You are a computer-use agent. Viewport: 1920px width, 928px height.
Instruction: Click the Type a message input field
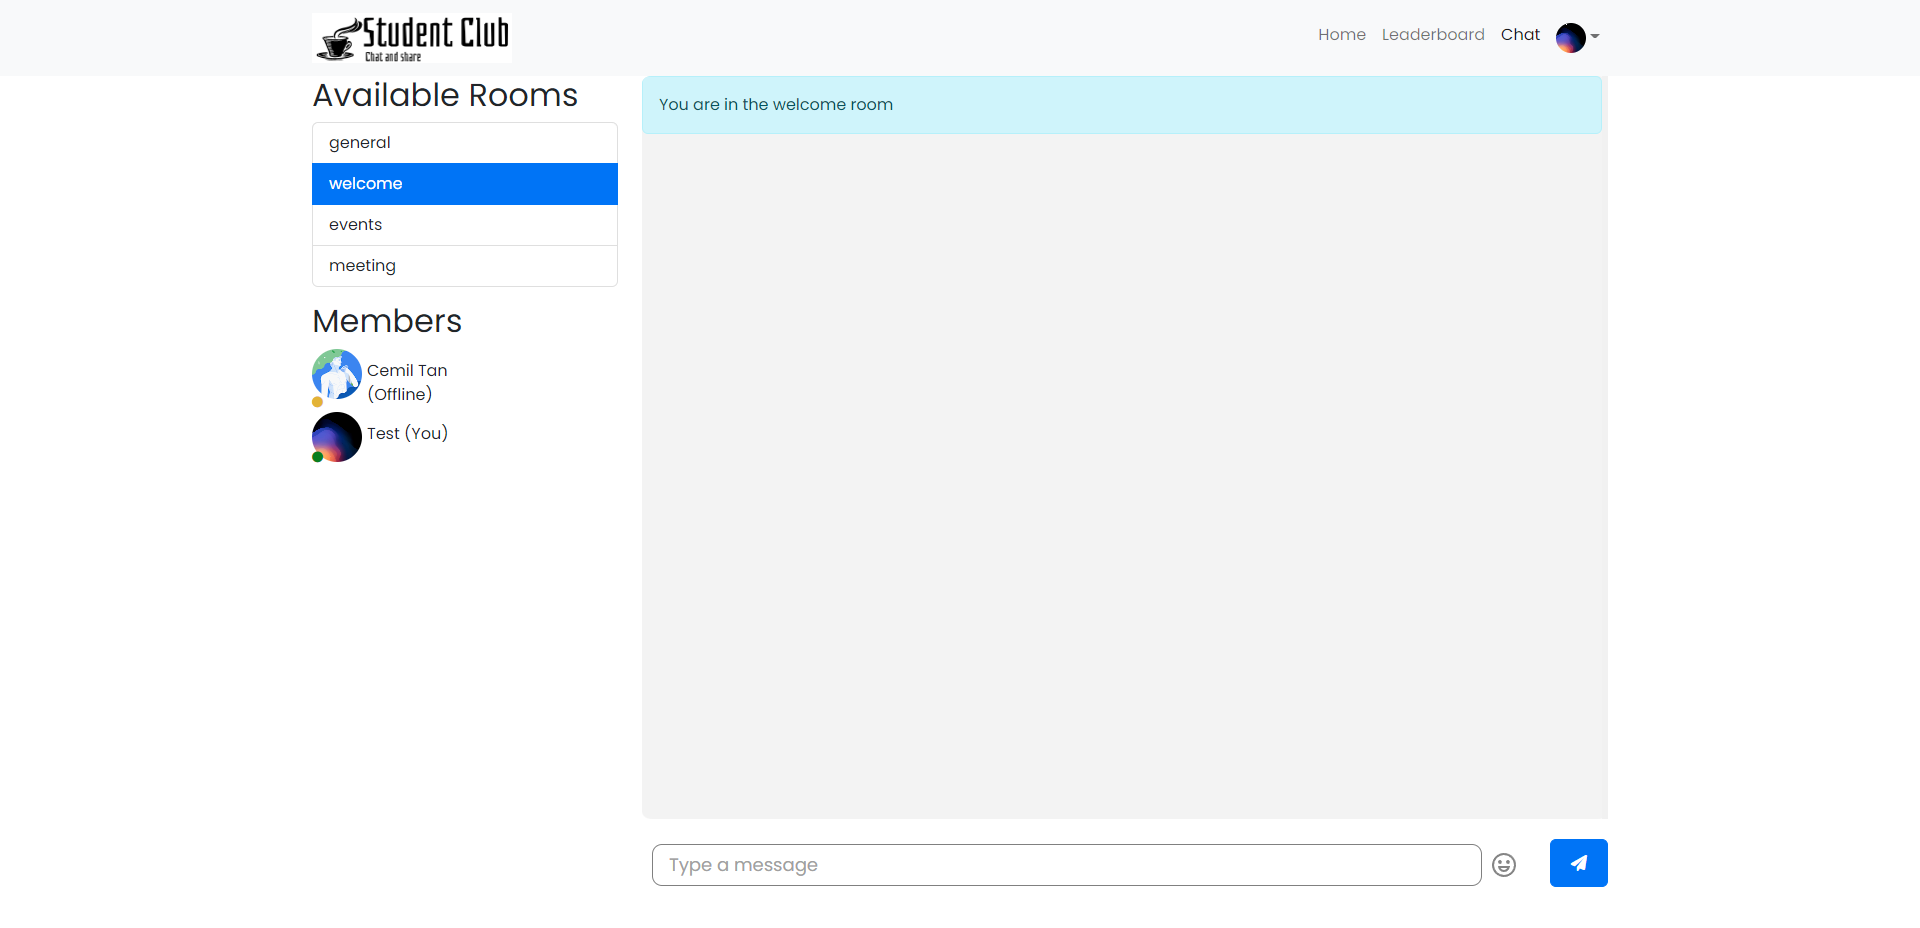[1064, 864]
